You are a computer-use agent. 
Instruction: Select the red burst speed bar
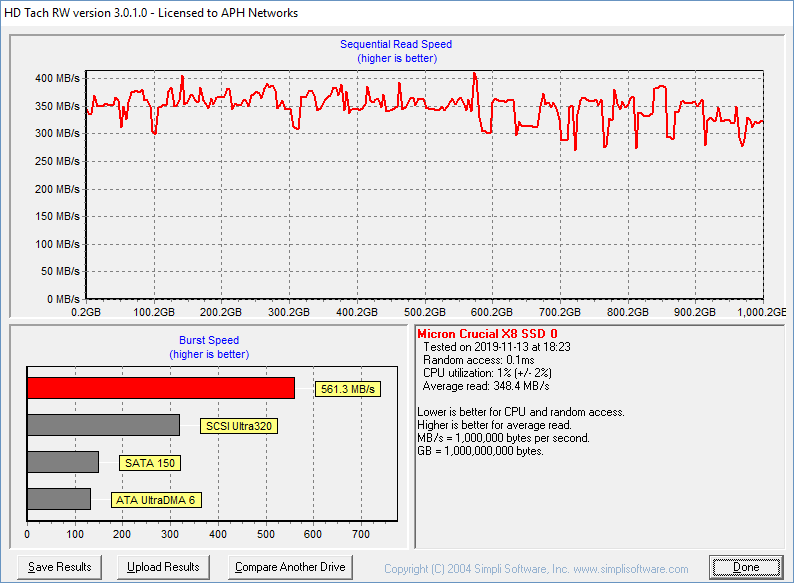pos(160,388)
